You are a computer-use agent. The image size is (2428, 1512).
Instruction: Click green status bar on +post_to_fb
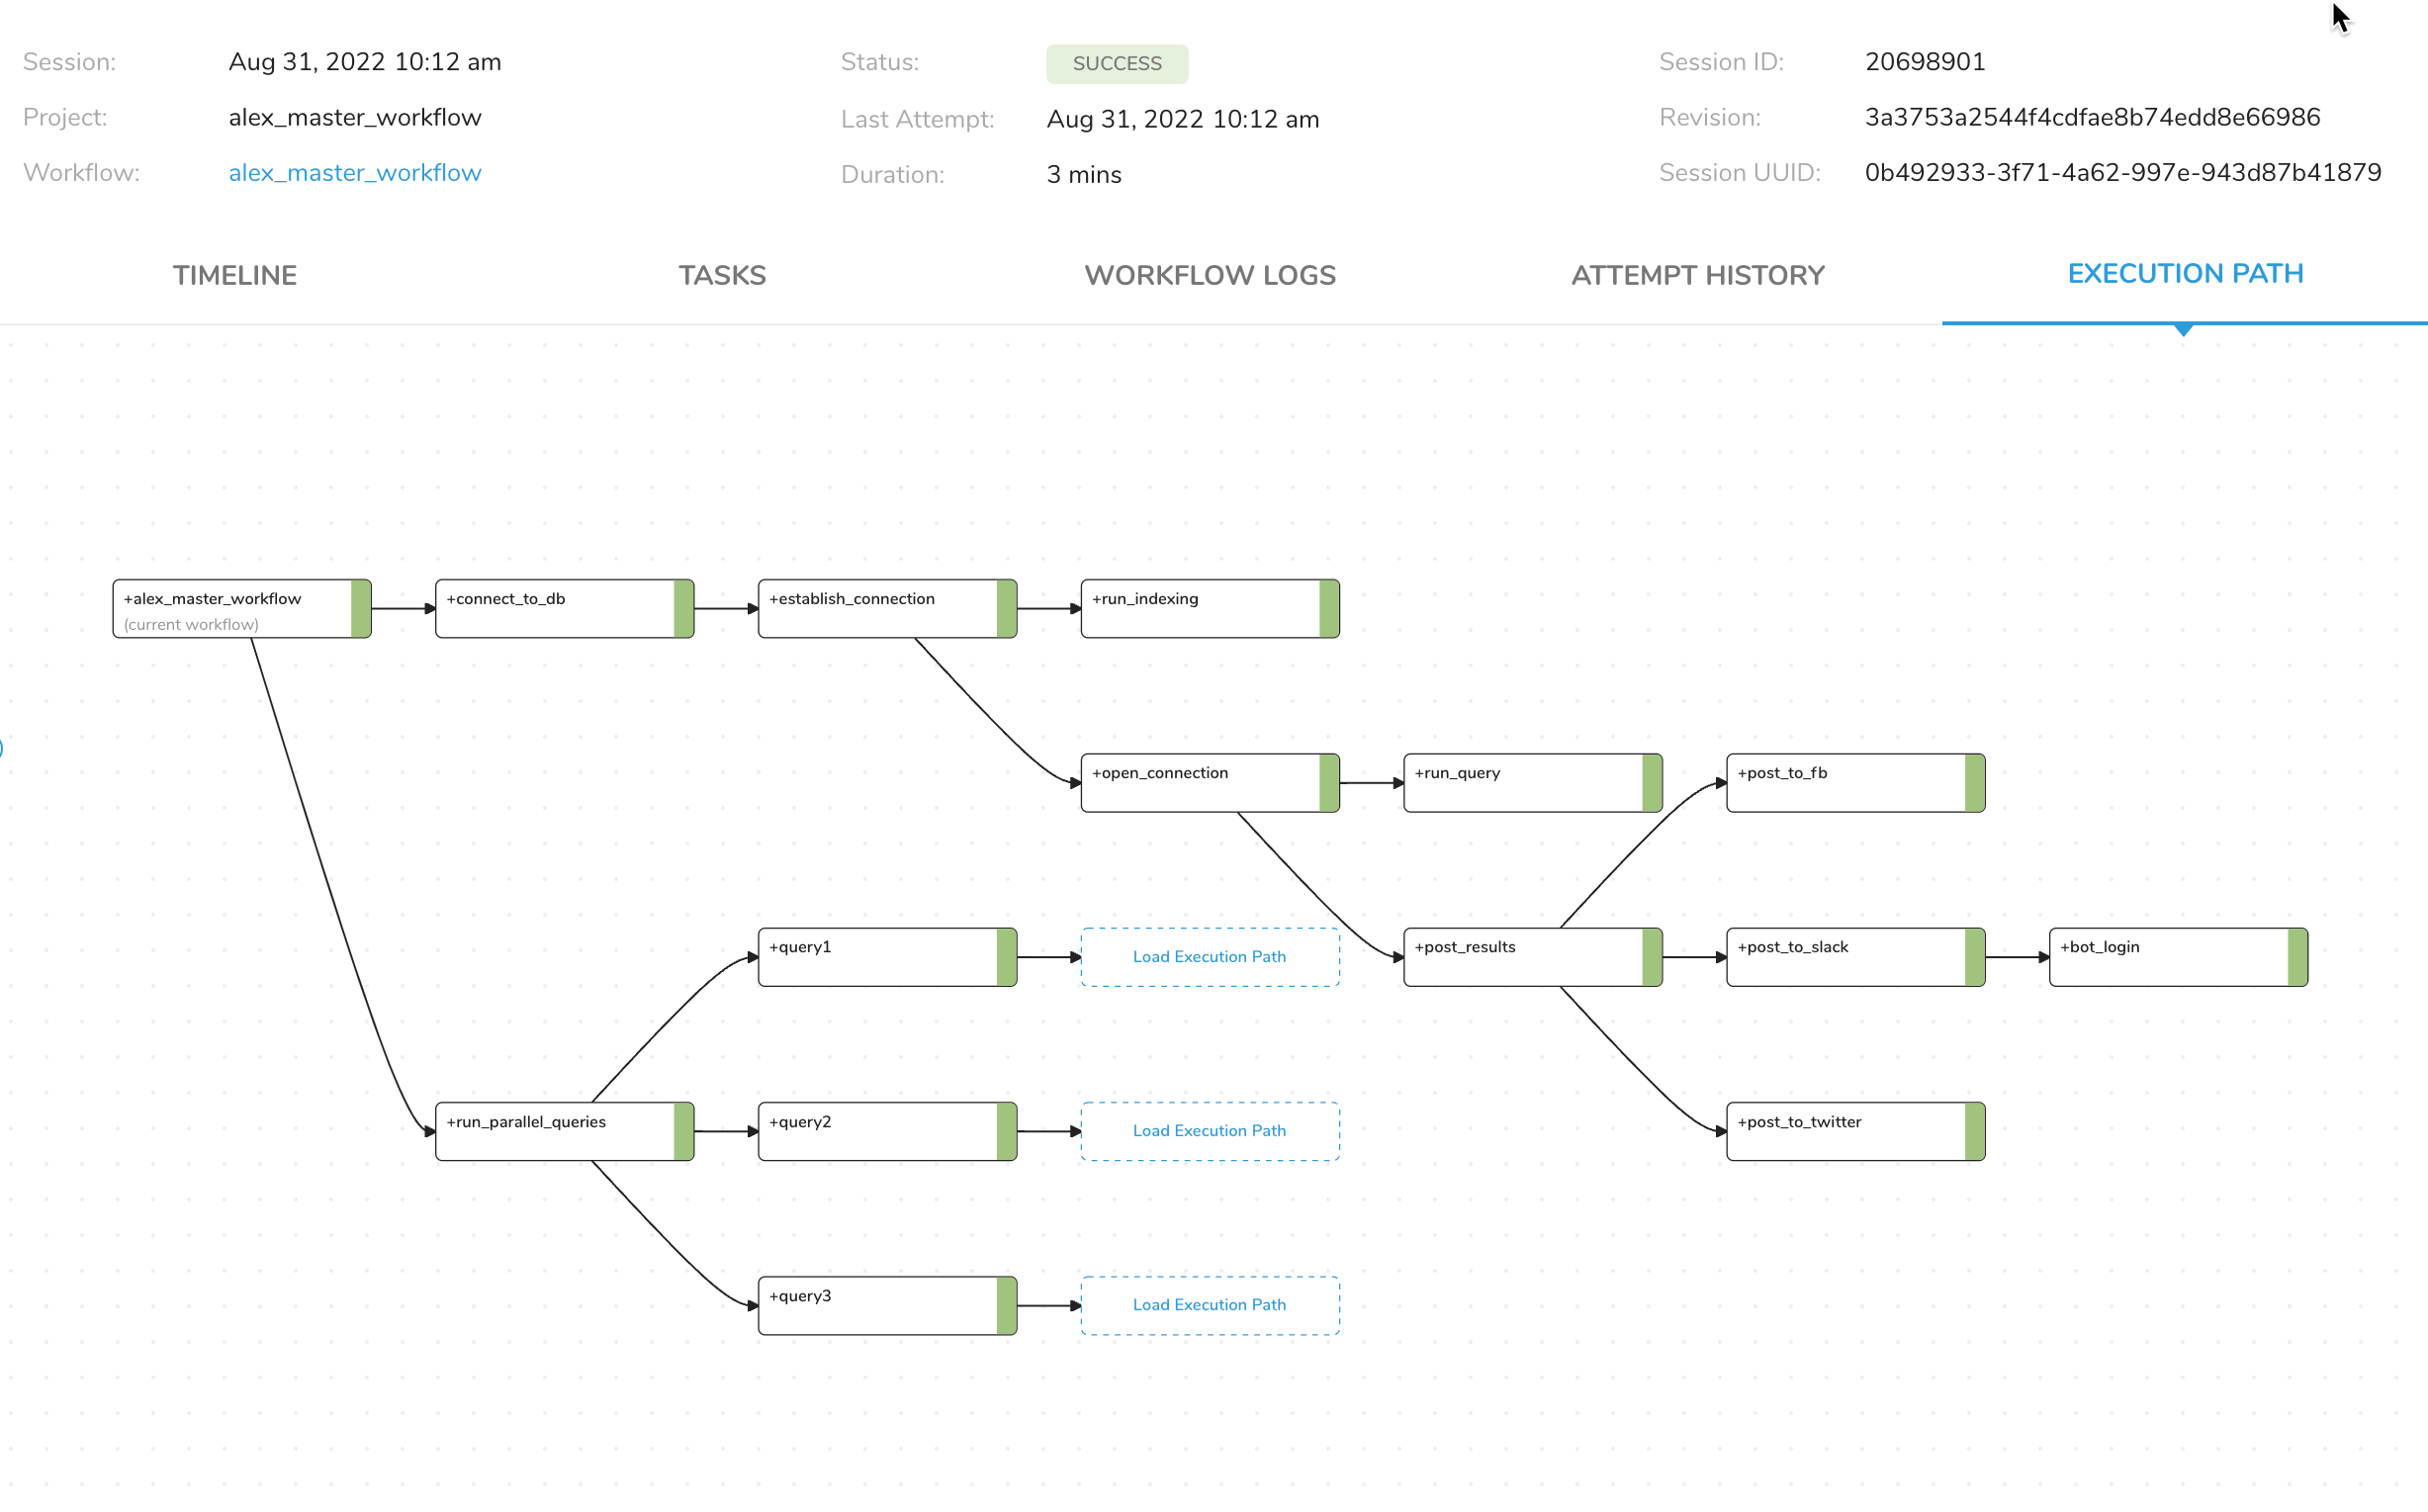(1974, 783)
